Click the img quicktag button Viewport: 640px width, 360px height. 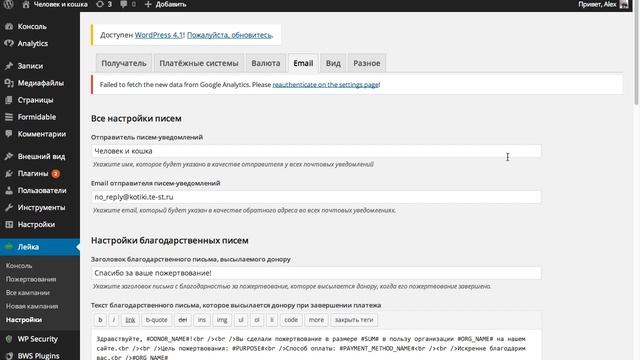point(222,320)
